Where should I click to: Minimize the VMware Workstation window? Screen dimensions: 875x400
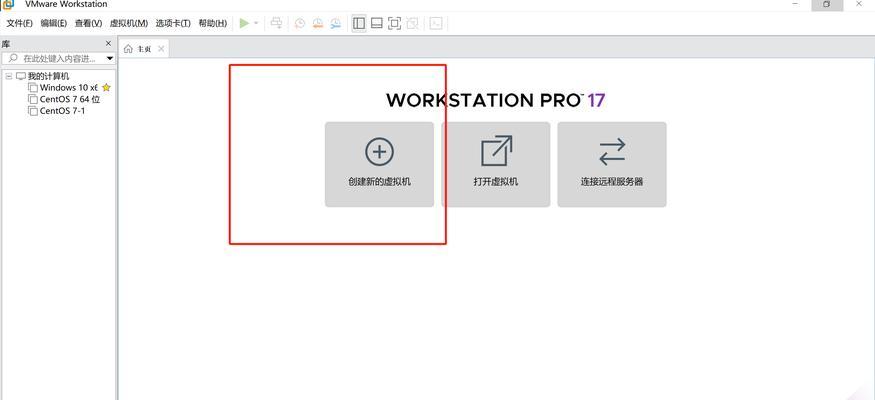[x=795, y=4]
